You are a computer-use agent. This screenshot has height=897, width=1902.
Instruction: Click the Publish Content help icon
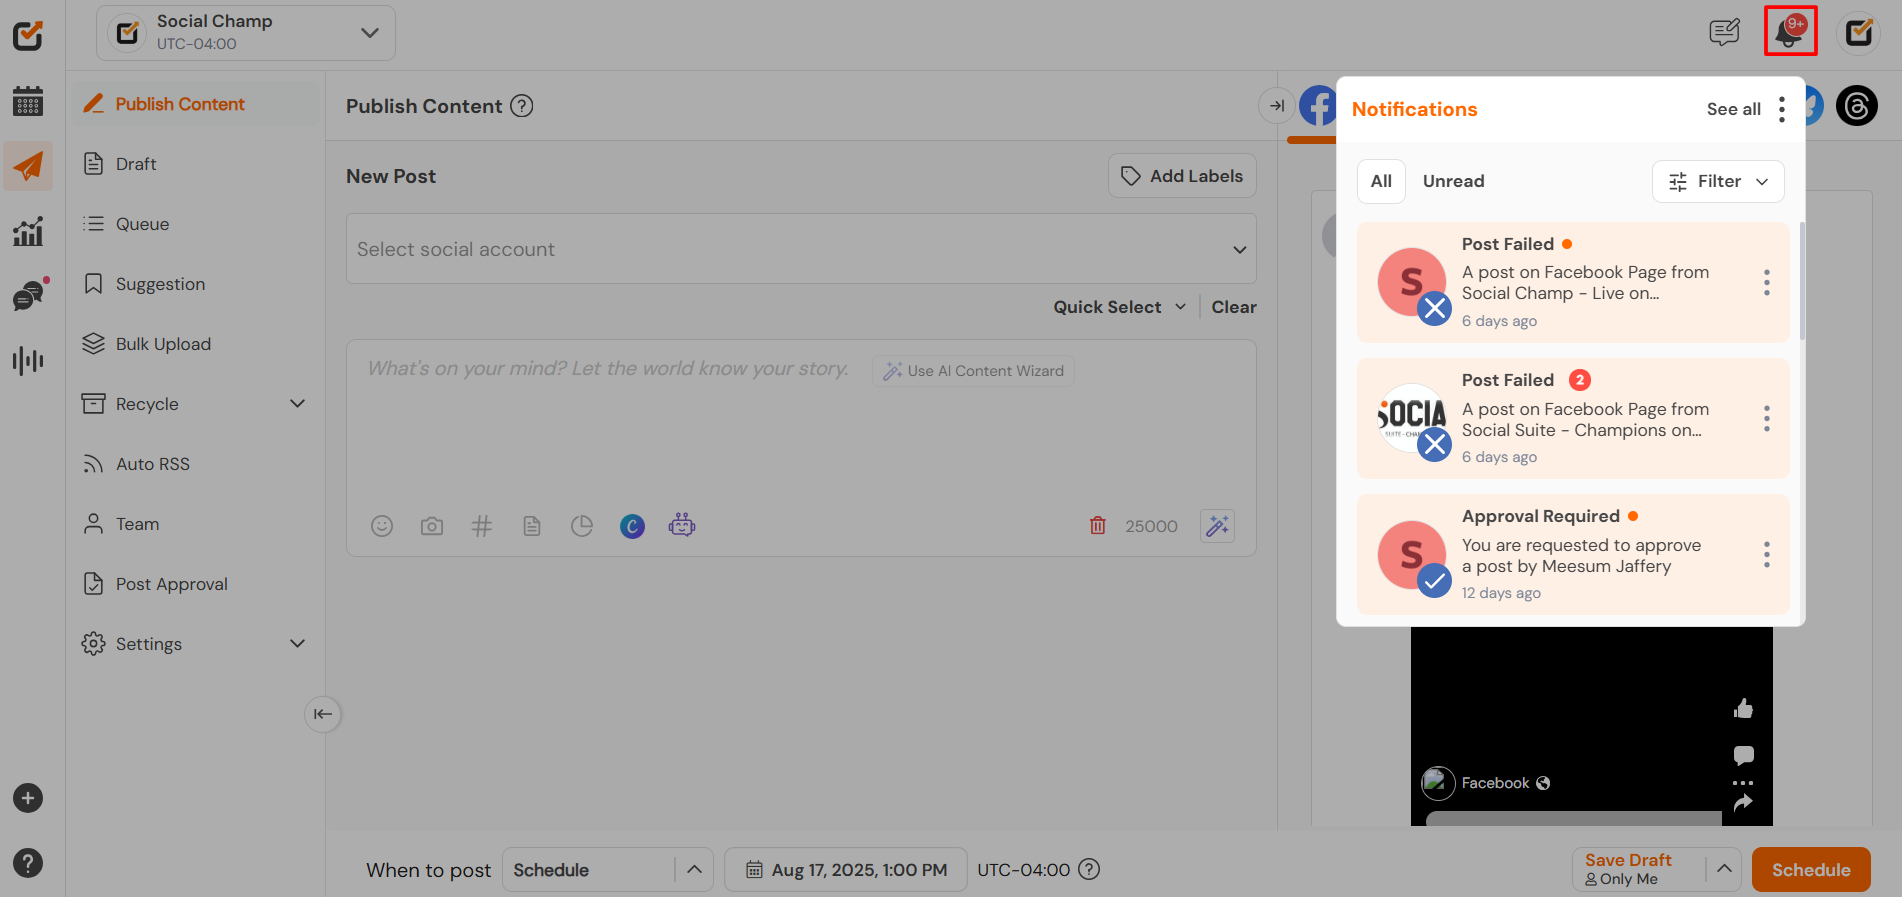[x=522, y=106]
